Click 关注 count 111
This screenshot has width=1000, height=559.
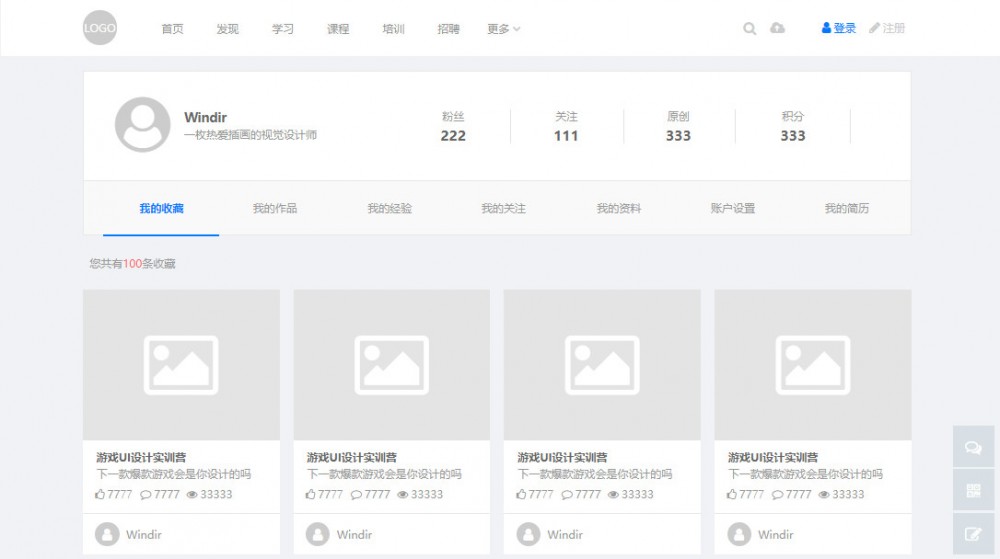click(566, 136)
